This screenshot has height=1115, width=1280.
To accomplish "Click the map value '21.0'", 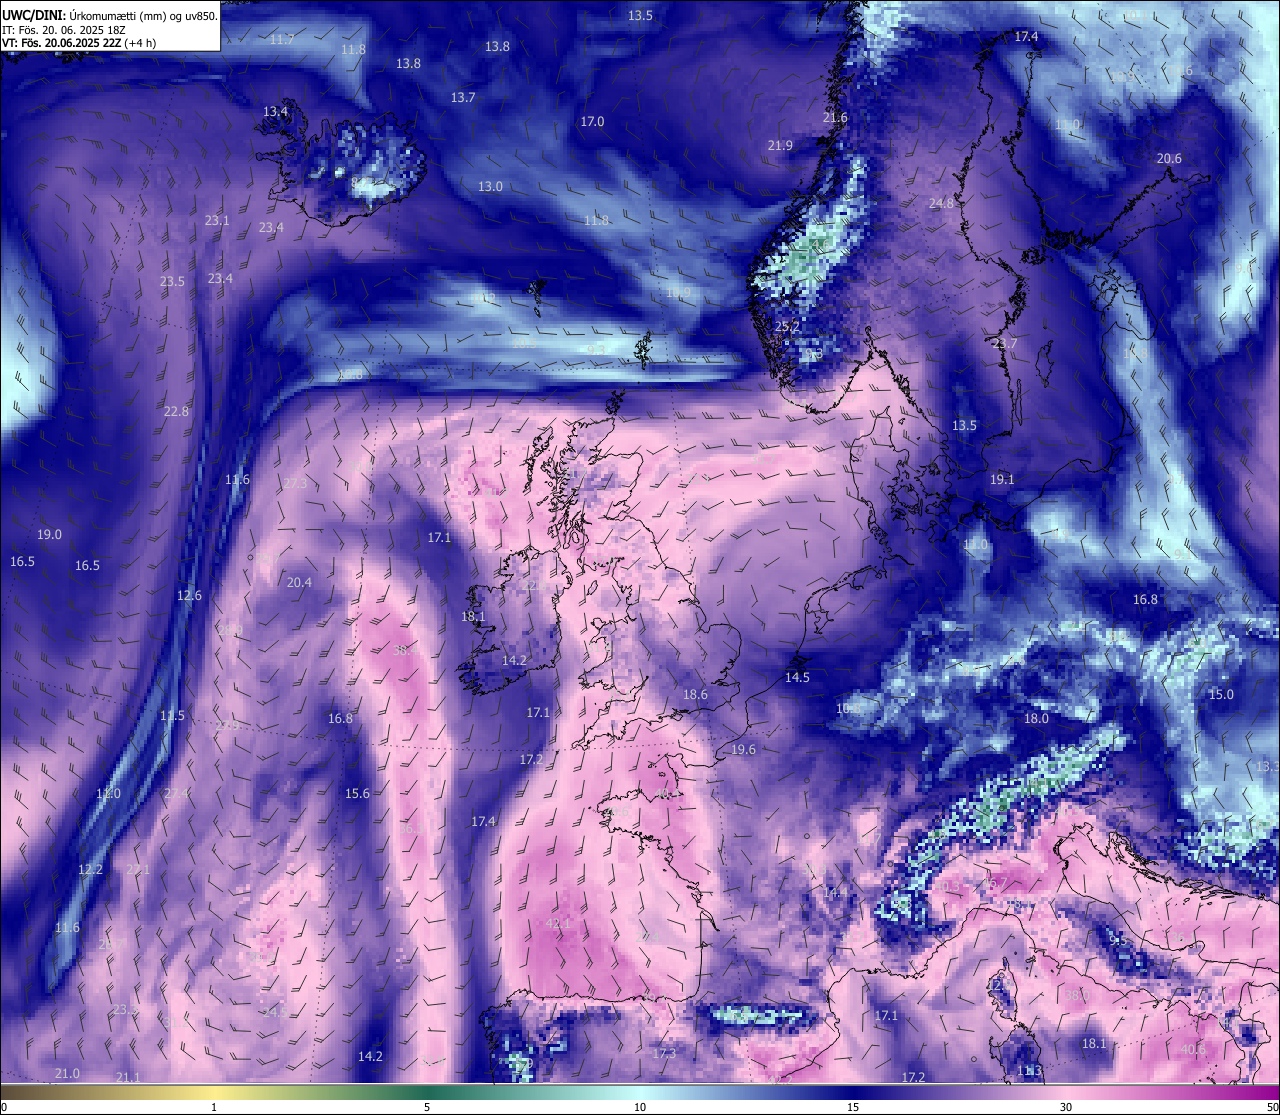I will click(x=67, y=1074).
